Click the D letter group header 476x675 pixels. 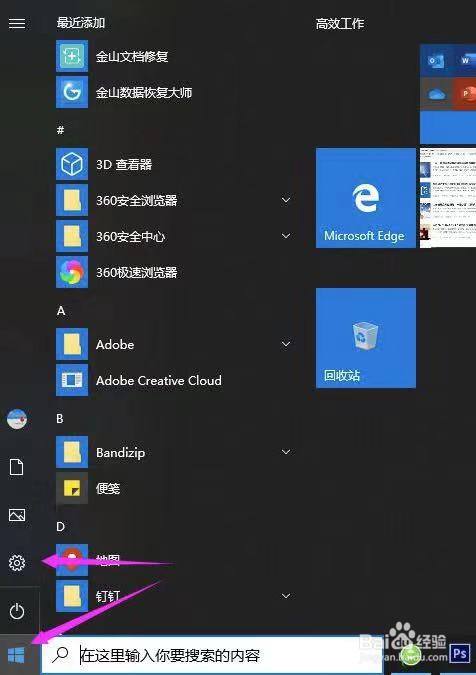[x=60, y=527]
